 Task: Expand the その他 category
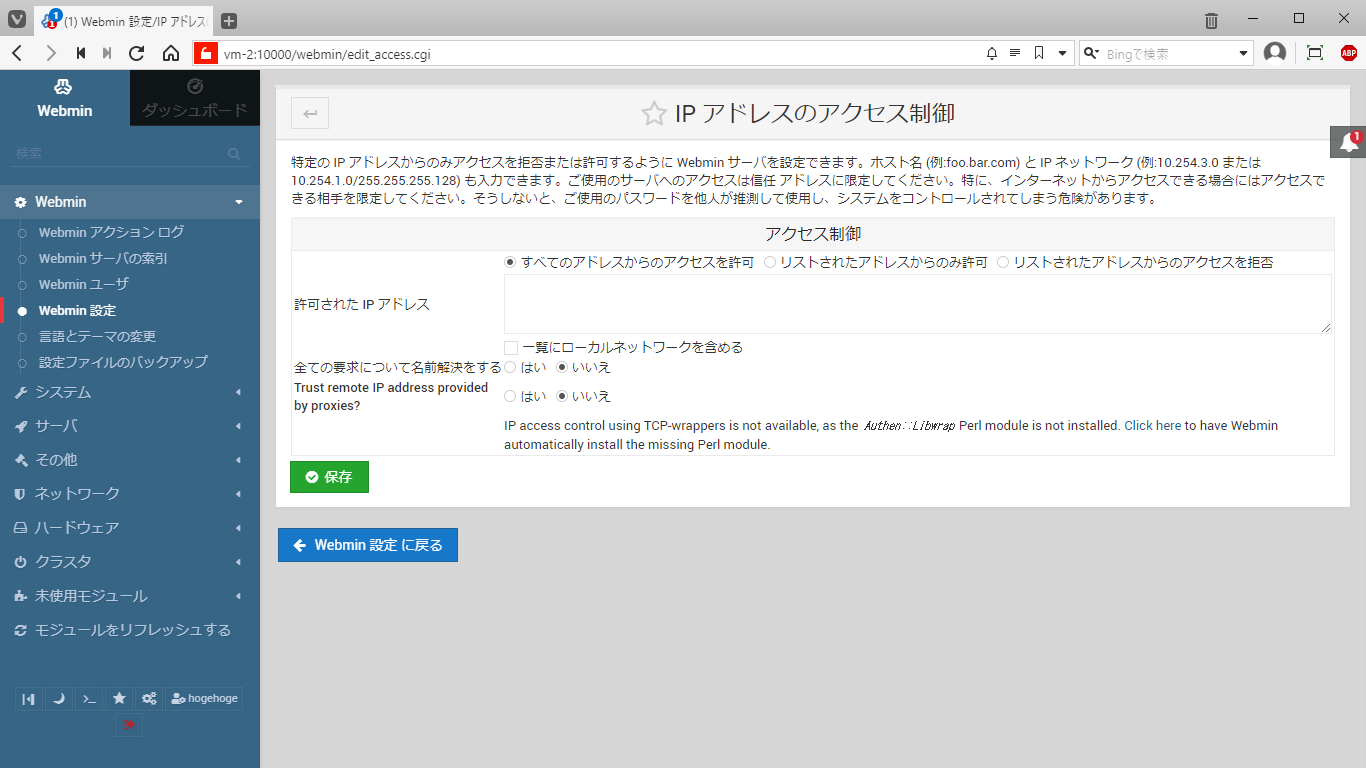(130, 460)
